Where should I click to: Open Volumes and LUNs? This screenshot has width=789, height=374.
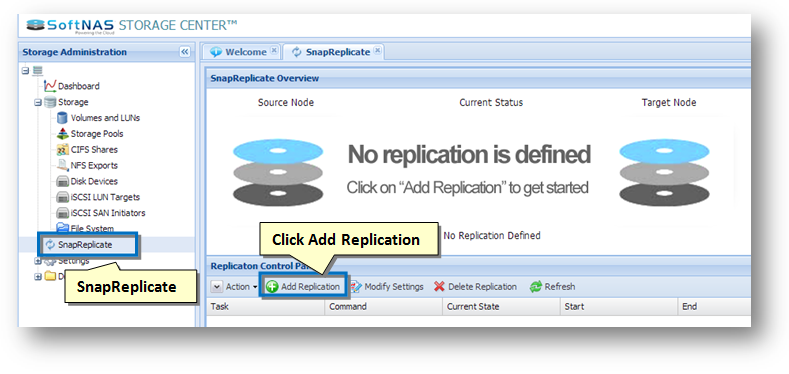click(105, 118)
